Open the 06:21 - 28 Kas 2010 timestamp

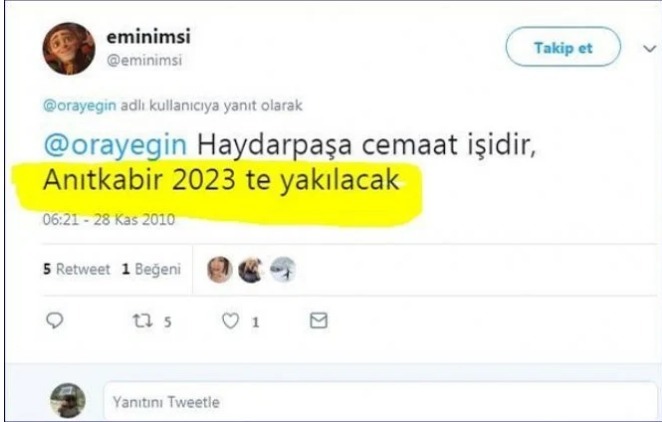109,220
